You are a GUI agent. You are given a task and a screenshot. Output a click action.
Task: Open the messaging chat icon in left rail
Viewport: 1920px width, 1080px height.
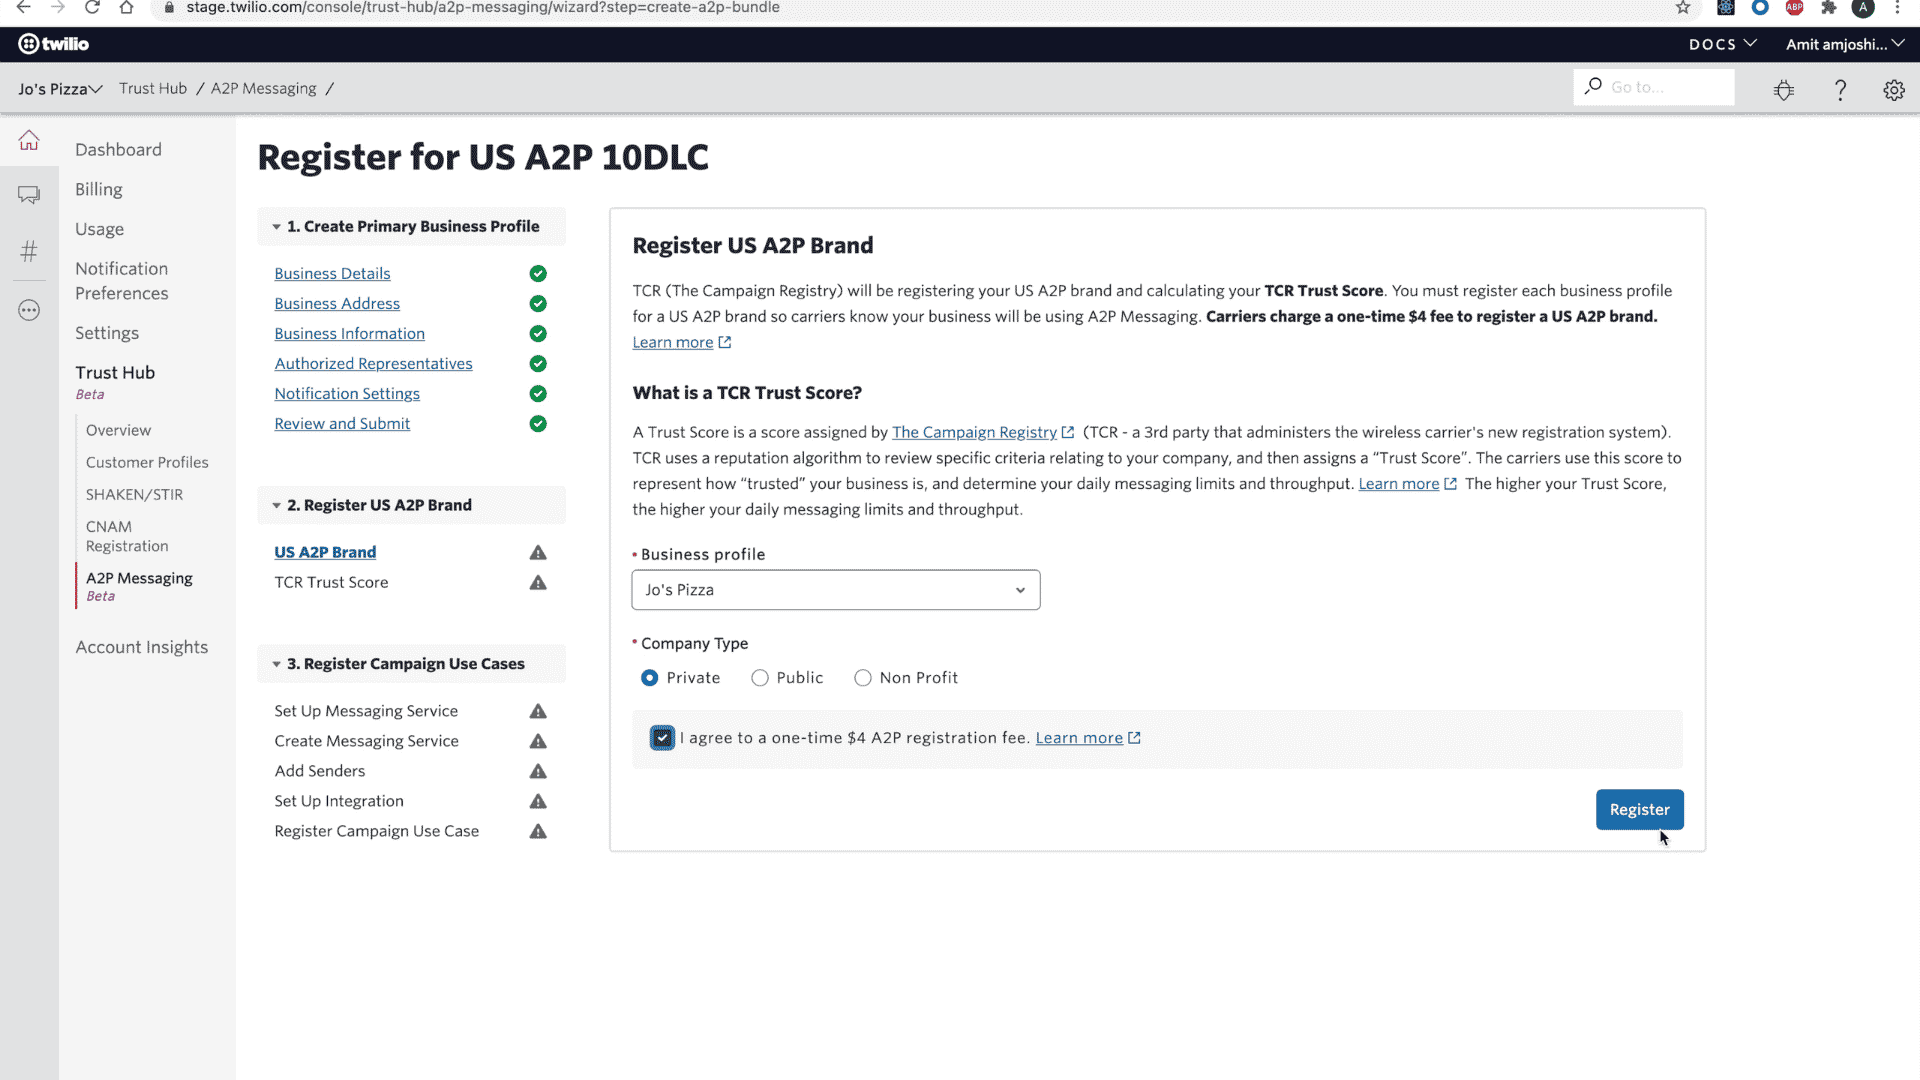(29, 195)
